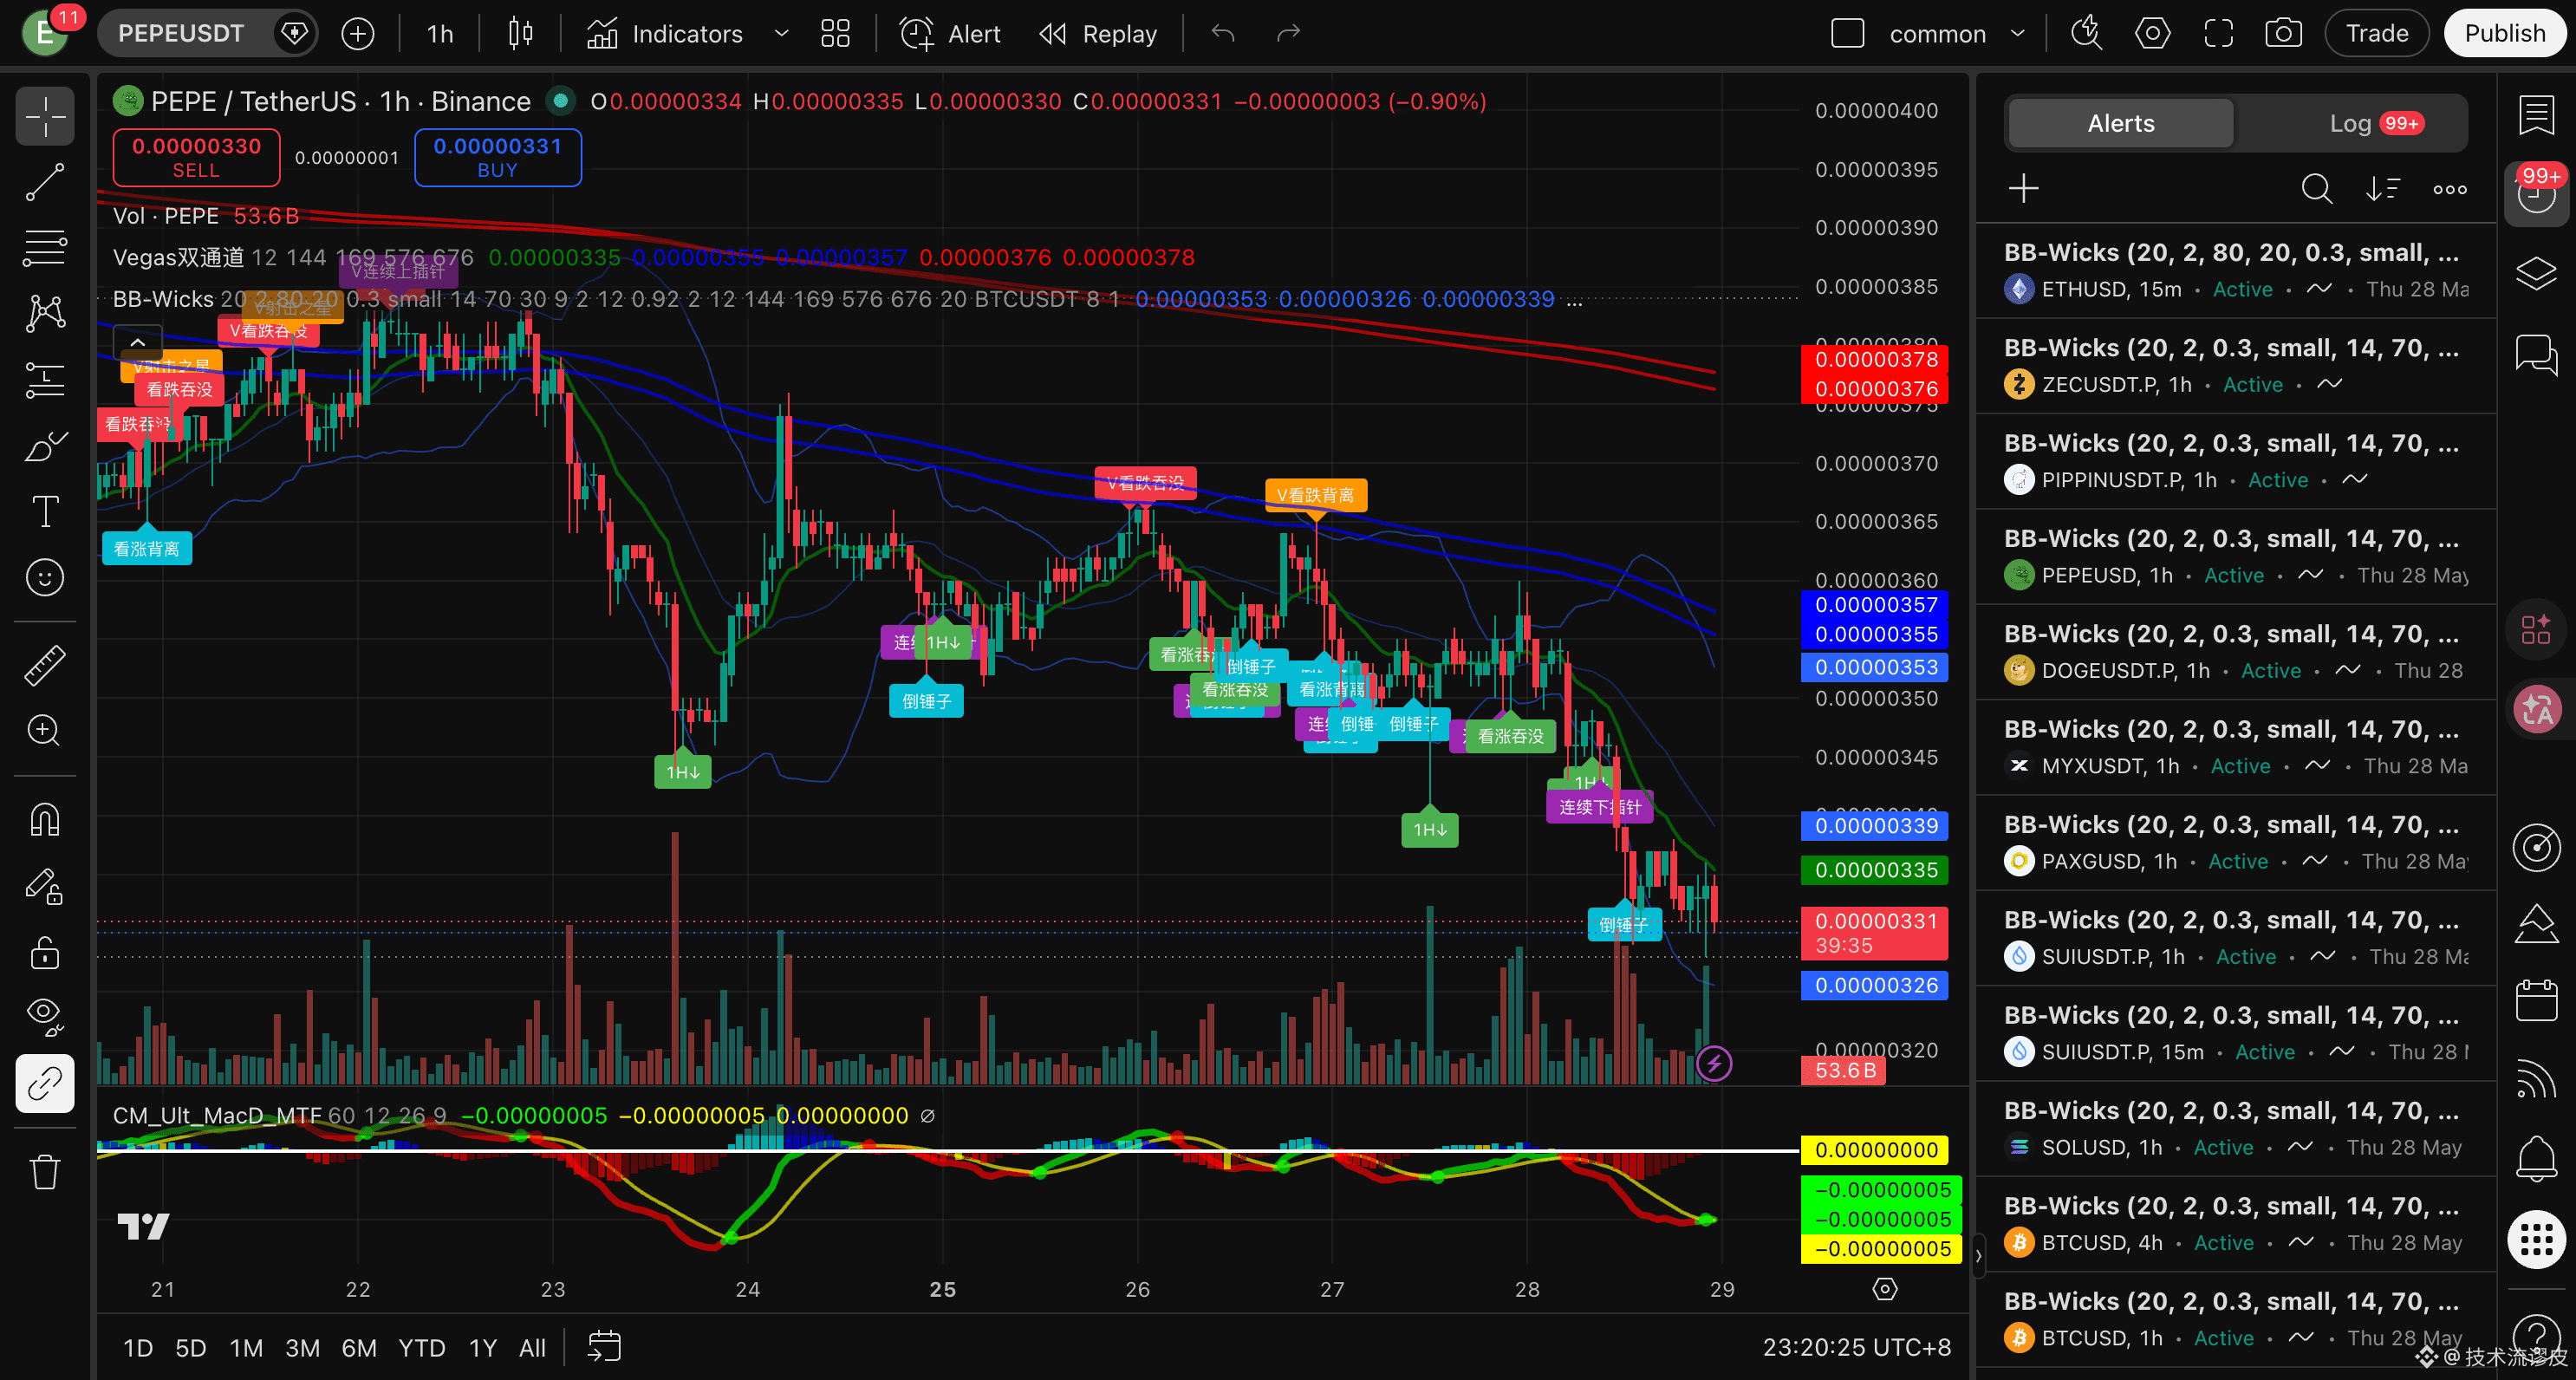Open the chats panel icon

pos(2536,355)
